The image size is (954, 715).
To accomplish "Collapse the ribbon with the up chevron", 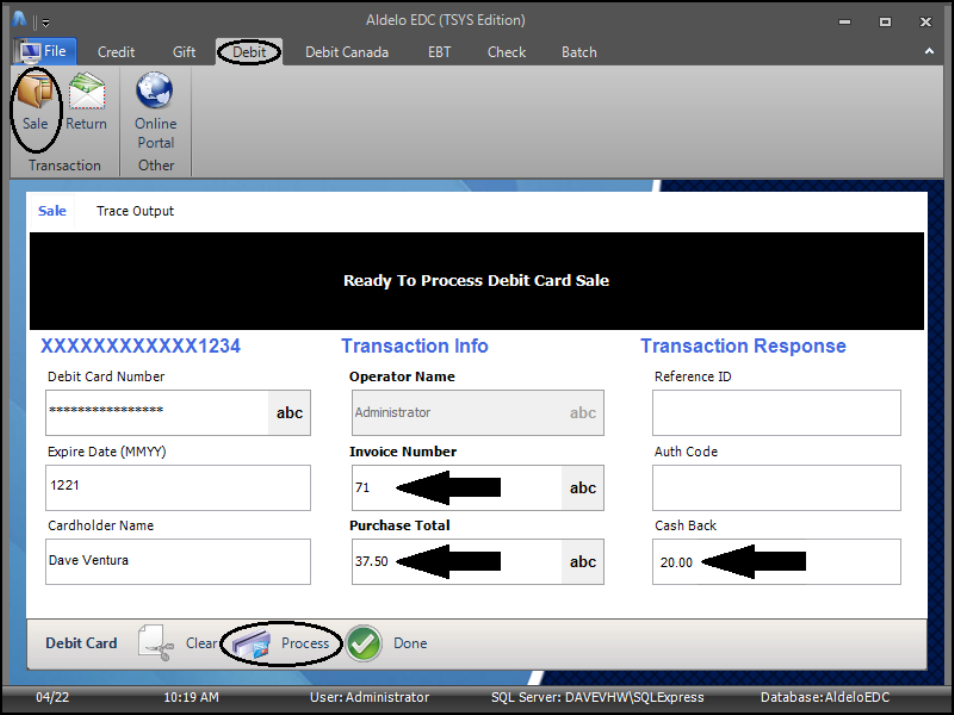I will coord(929,52).
